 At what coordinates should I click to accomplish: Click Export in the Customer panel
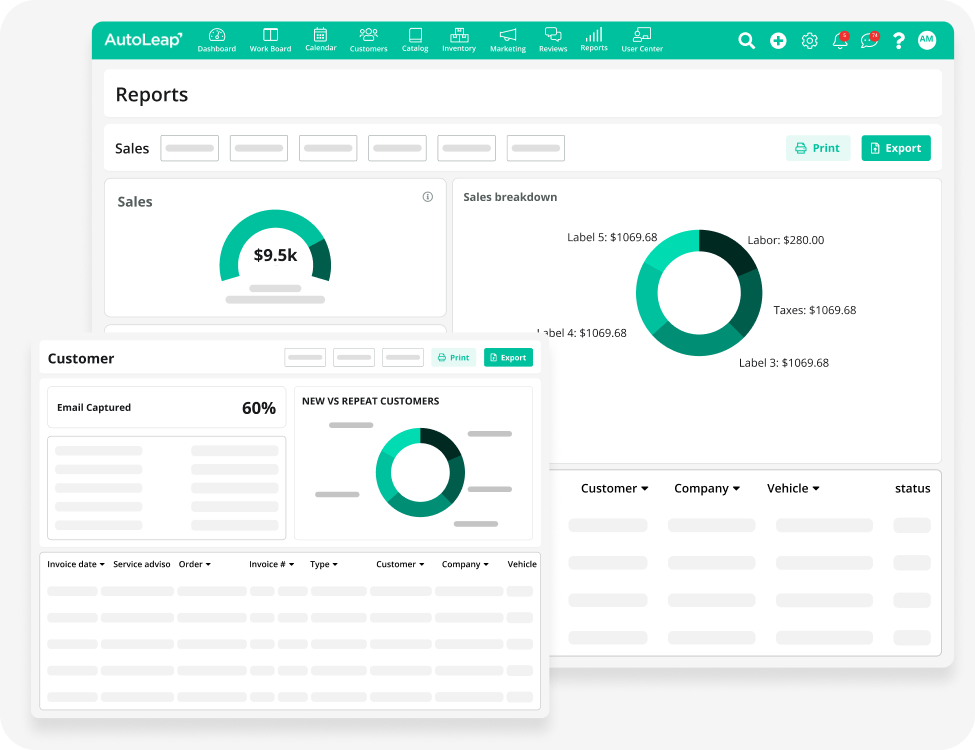coord(508,358)
